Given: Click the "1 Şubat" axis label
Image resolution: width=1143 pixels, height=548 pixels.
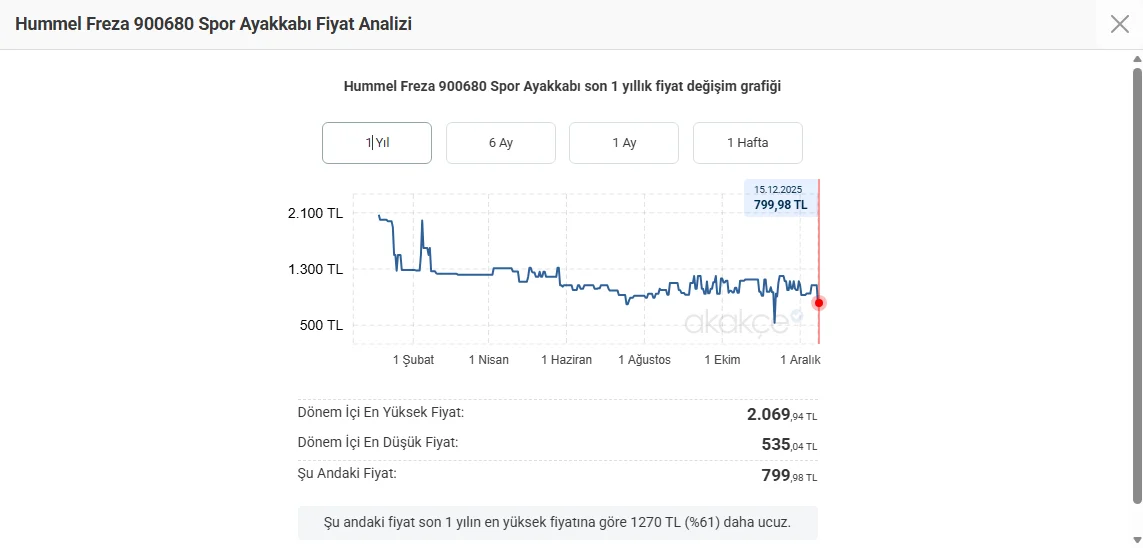Looking at the screenshot, I should tap(413, 360).
